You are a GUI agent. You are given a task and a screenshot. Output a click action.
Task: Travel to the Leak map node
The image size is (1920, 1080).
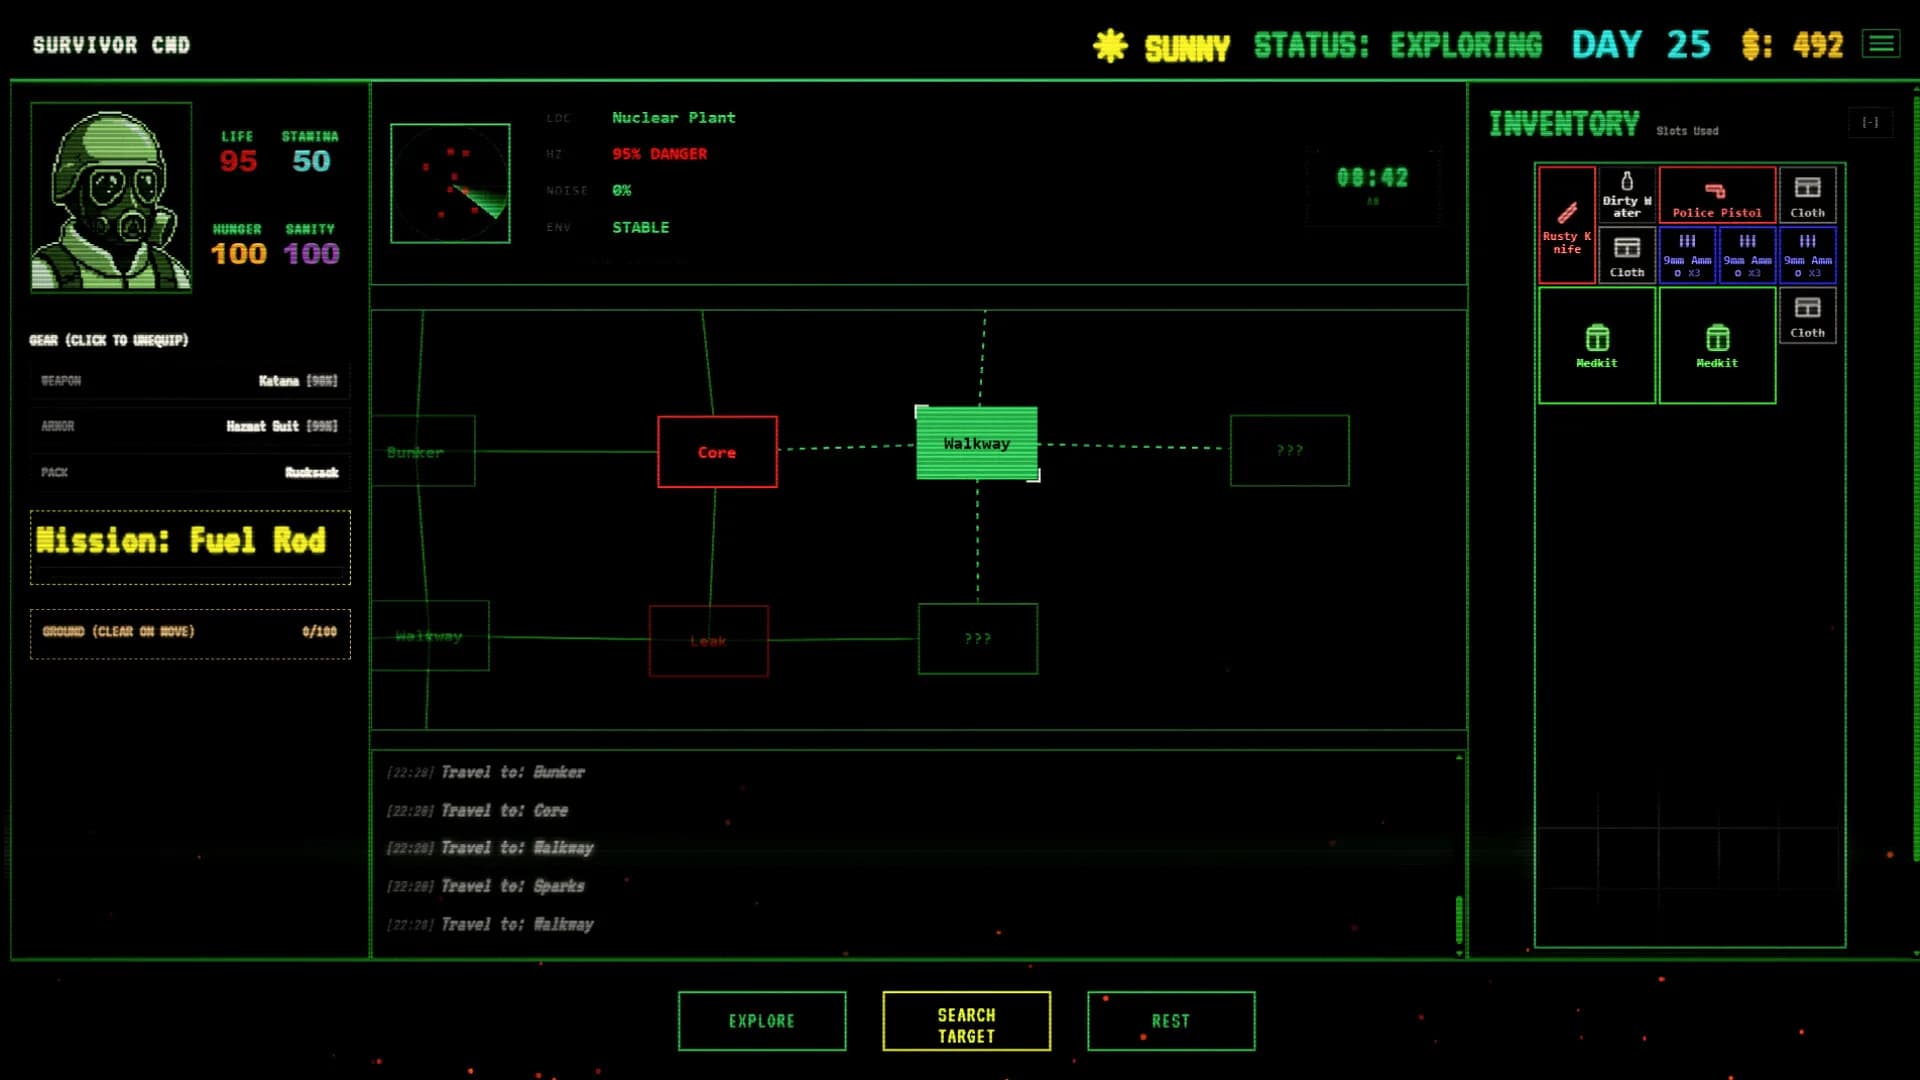709,640
